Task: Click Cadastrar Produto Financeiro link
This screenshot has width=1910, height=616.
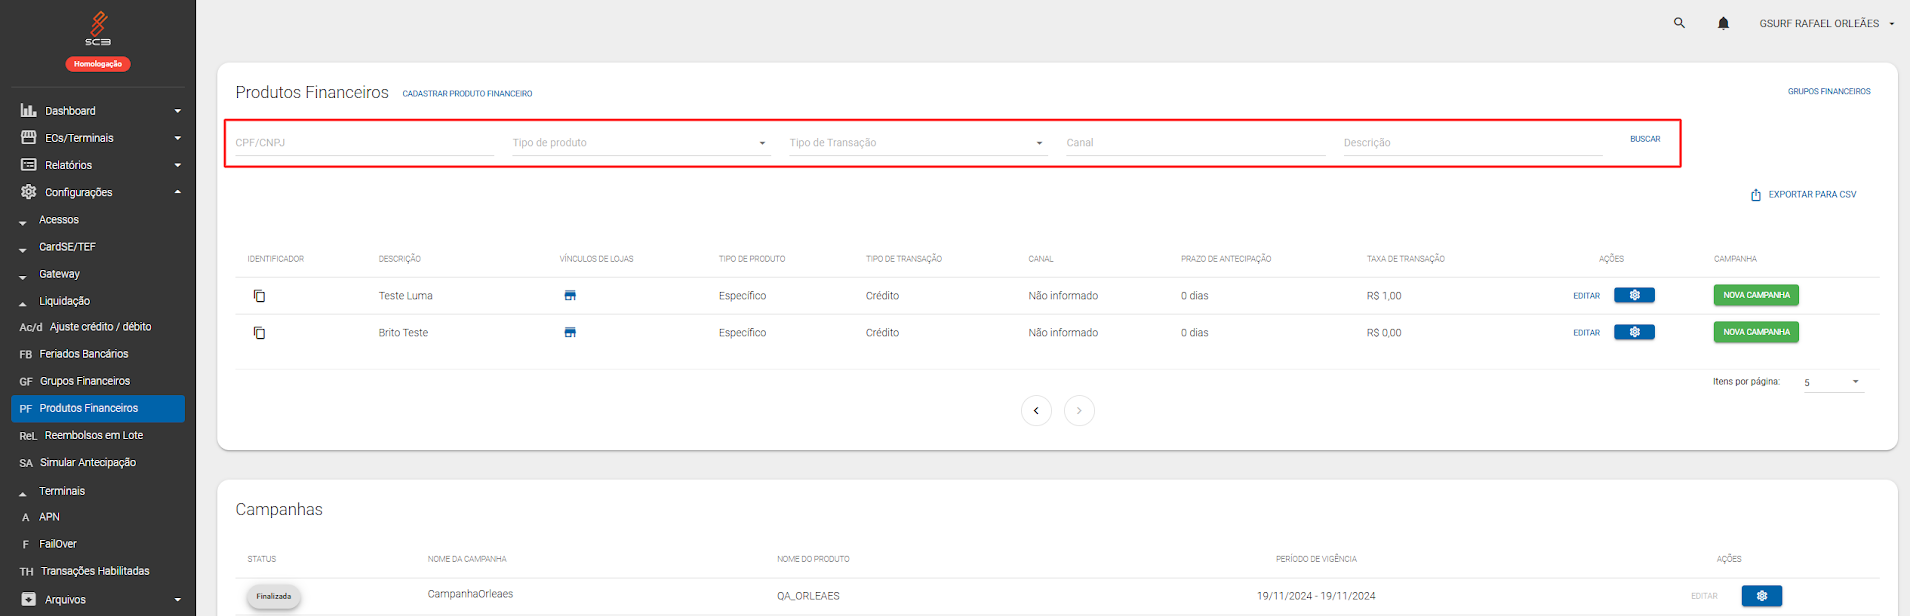Action: coord(467,94)
